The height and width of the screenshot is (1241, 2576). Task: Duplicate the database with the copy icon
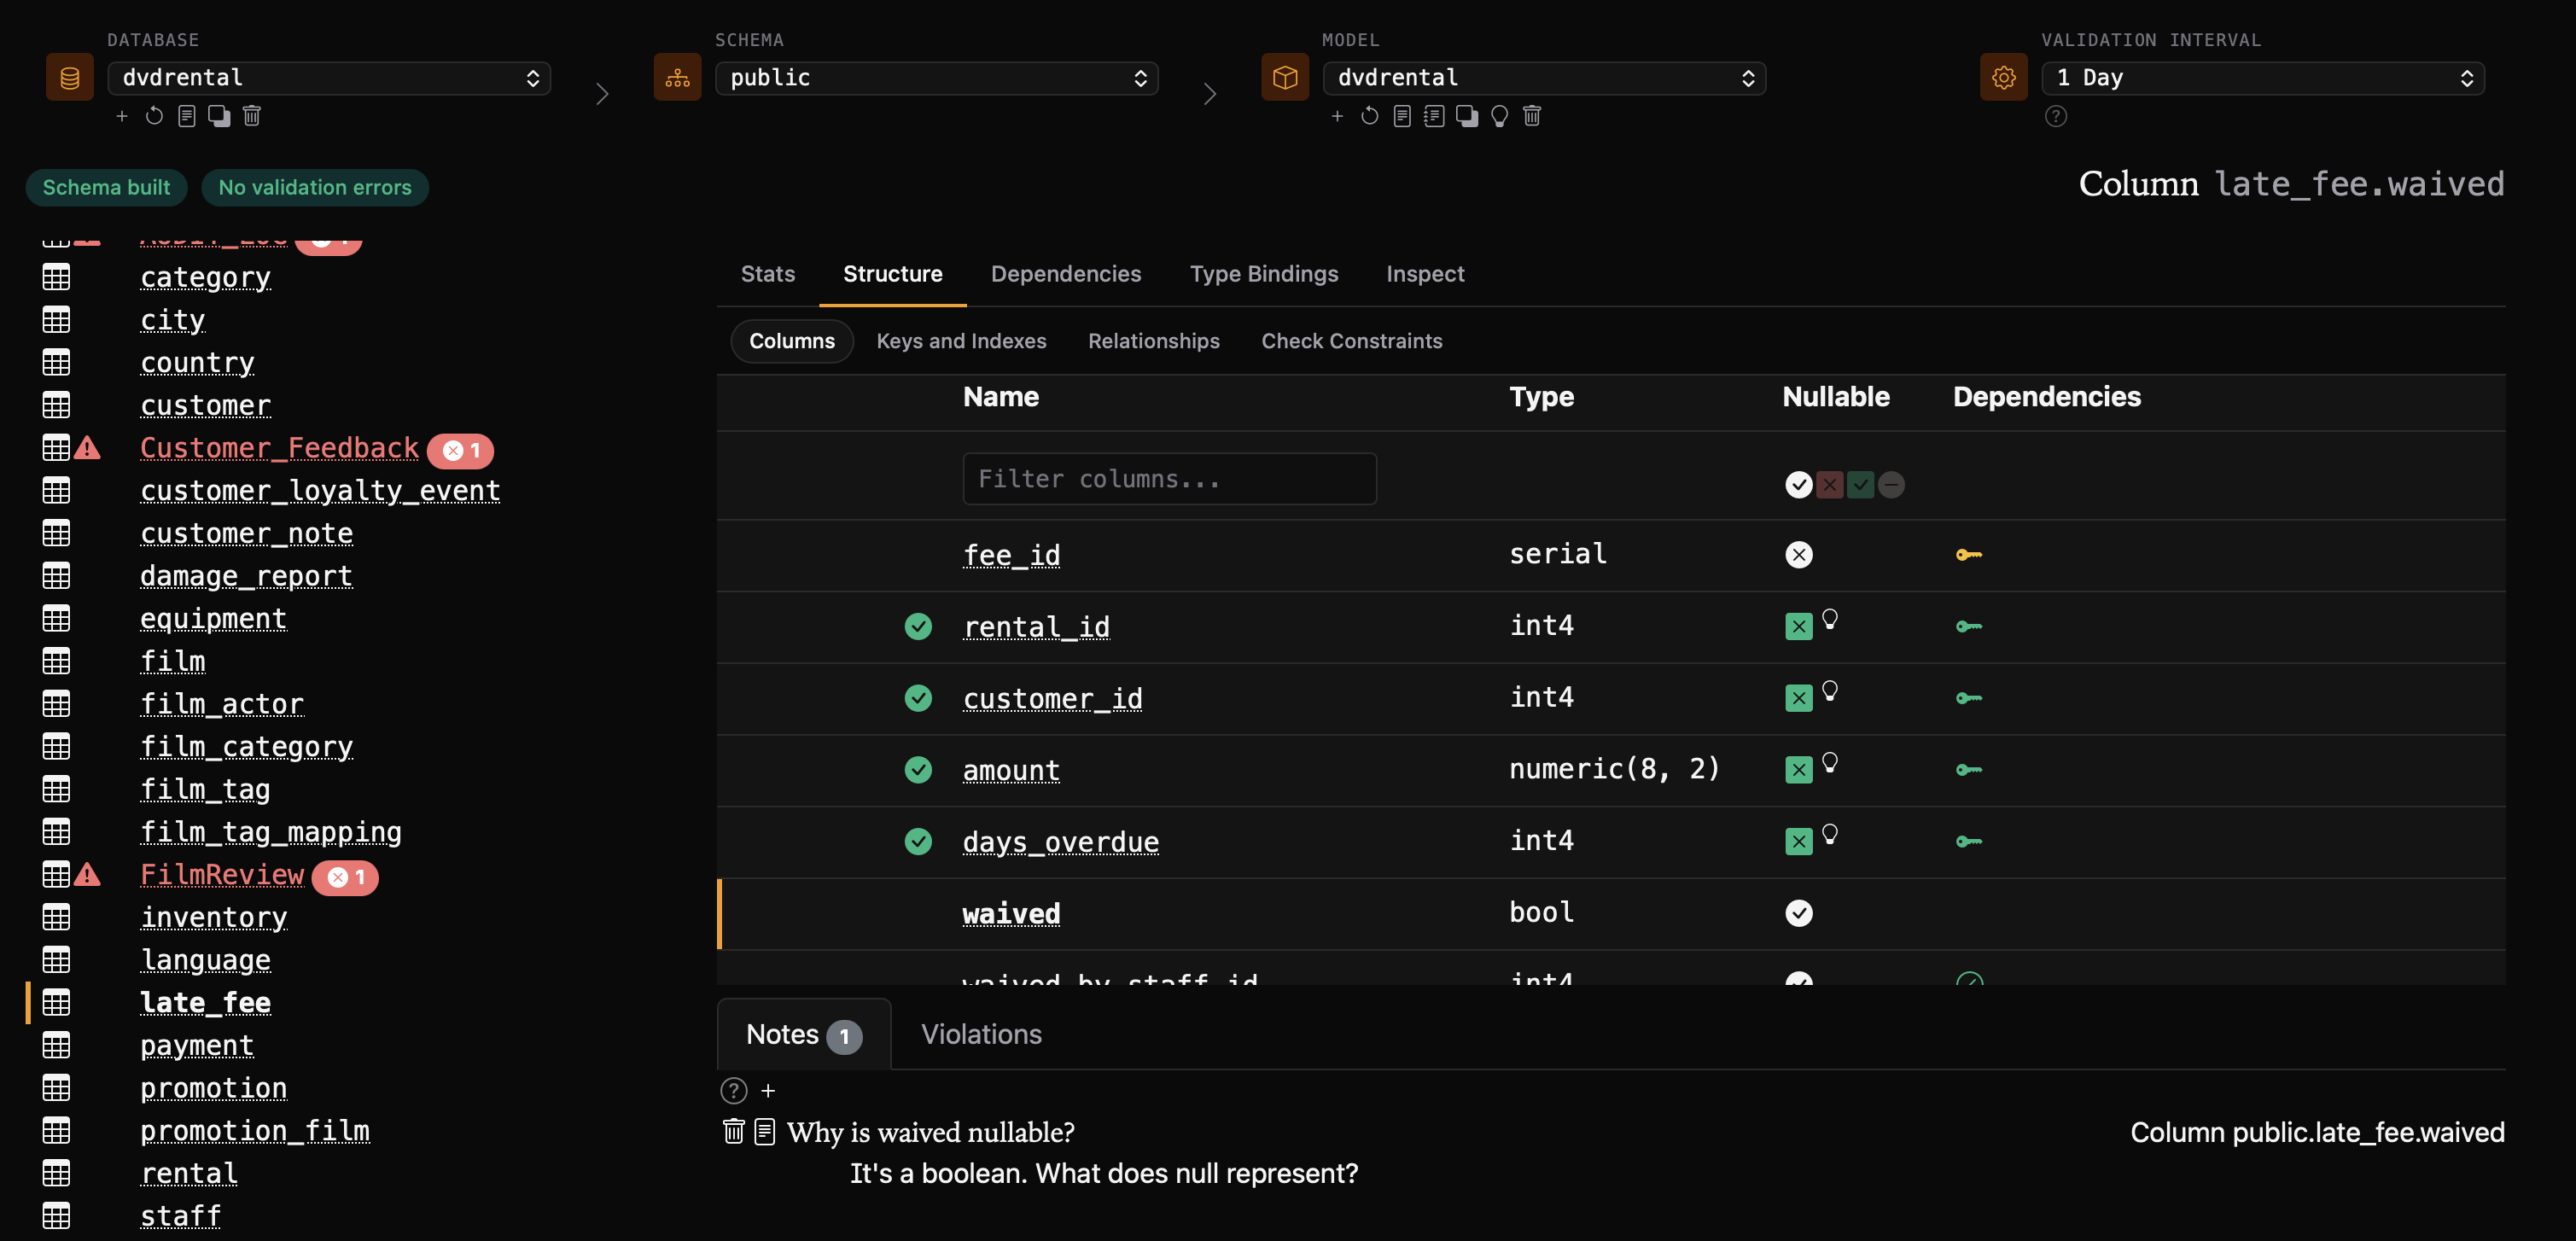point(219,116)
